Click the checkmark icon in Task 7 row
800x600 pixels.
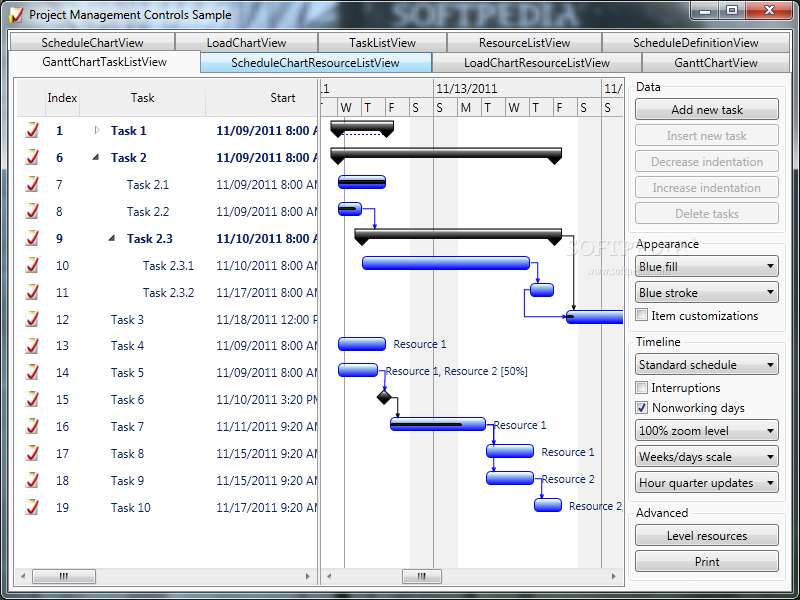(x=32, y=427)
